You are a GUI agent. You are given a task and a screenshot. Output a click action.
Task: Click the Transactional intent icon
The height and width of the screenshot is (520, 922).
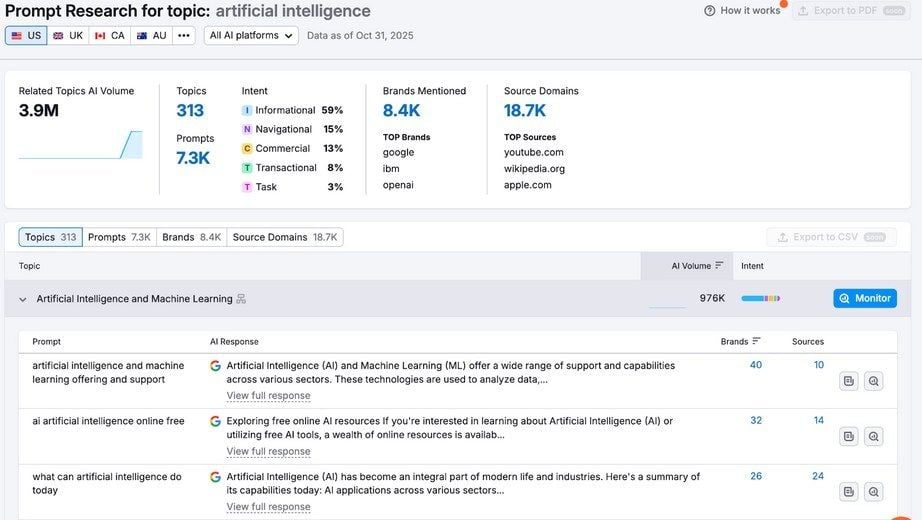tap(247, 168)
